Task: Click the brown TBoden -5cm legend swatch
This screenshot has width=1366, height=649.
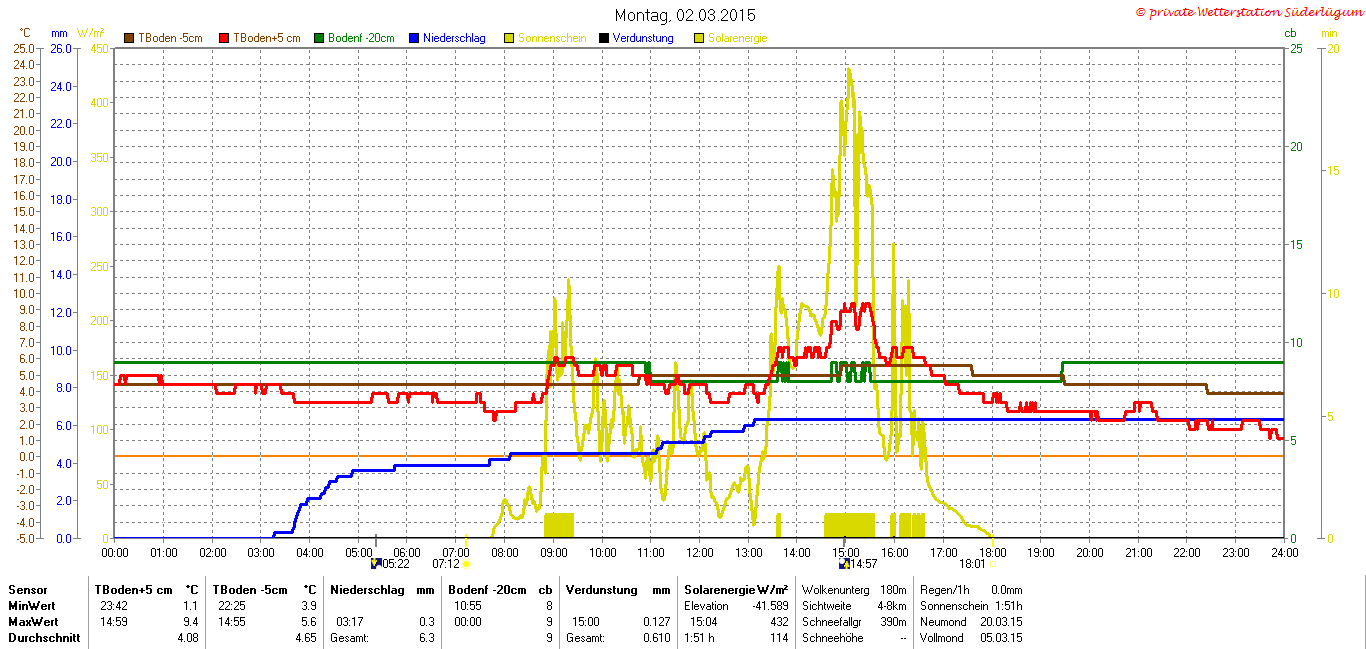Action: pyautogui.click(x=129, y=38)
